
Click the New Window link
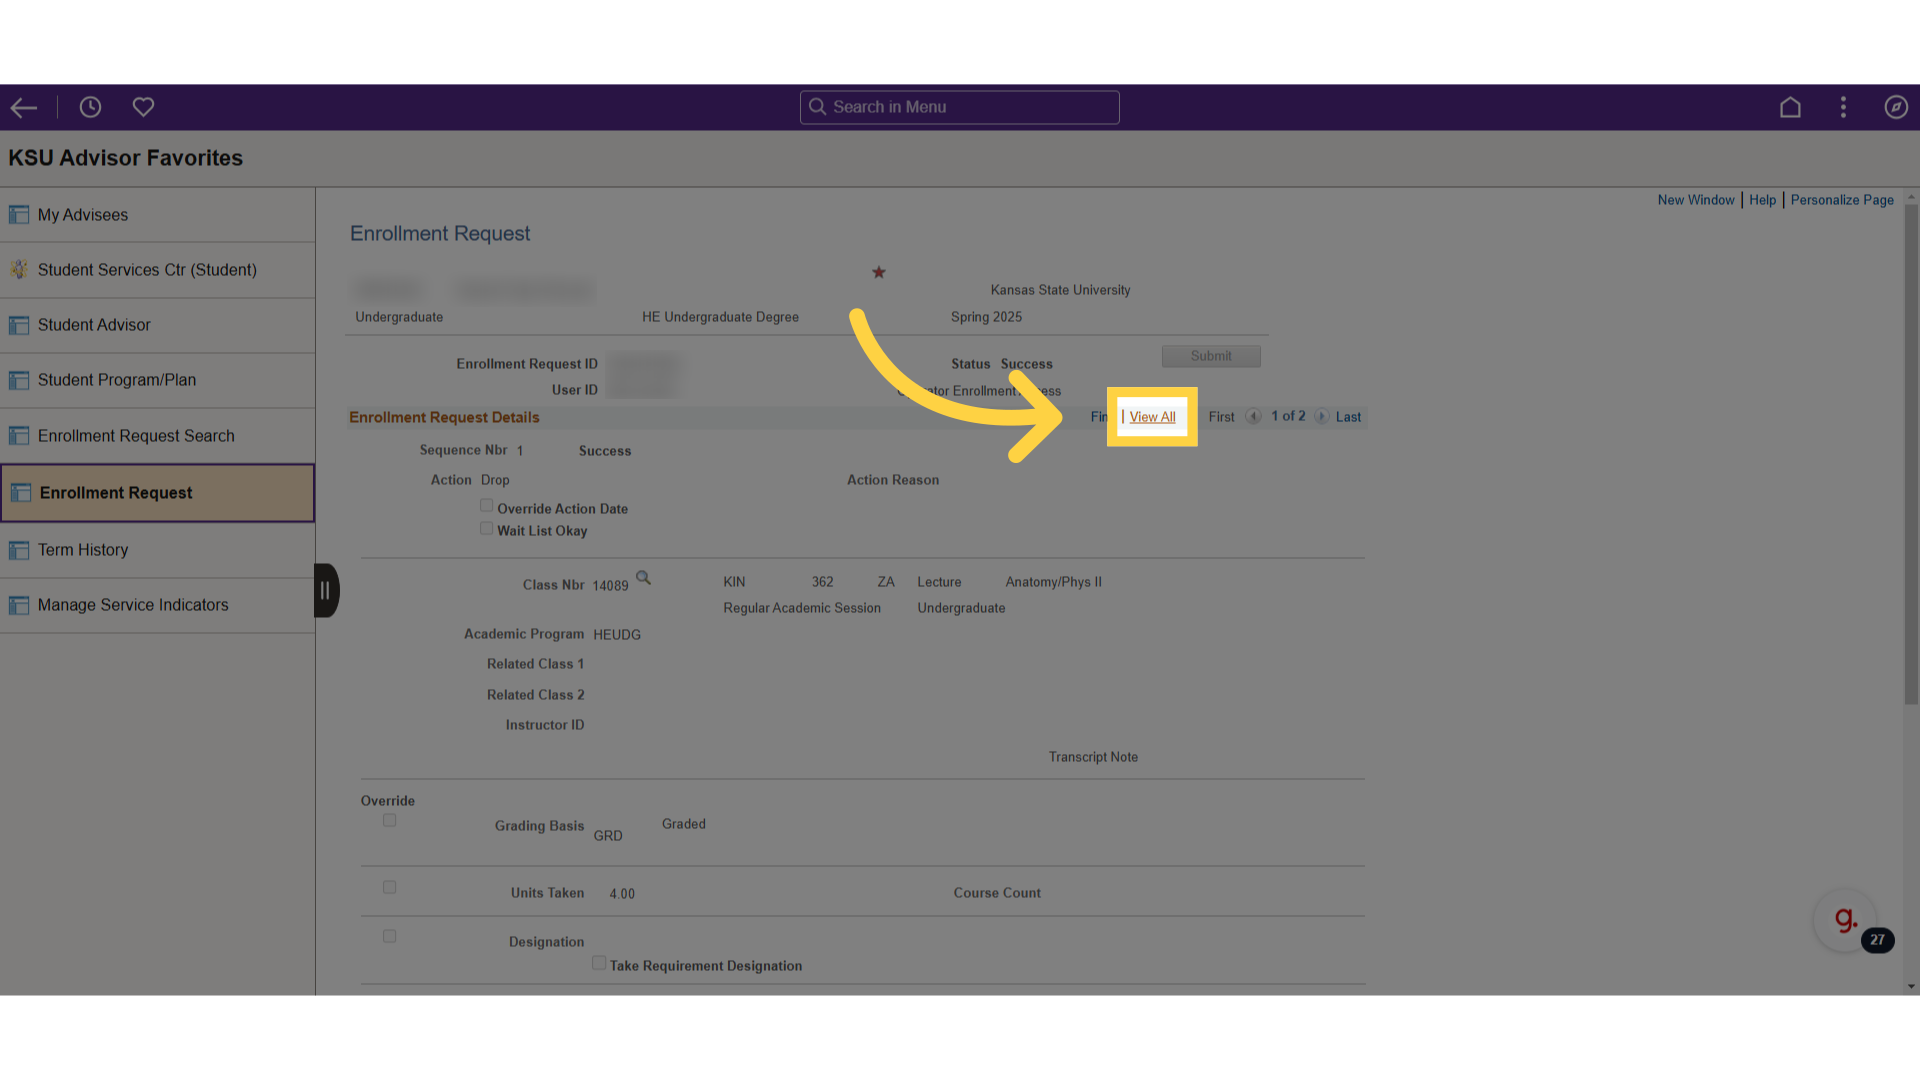point(1696,200)
